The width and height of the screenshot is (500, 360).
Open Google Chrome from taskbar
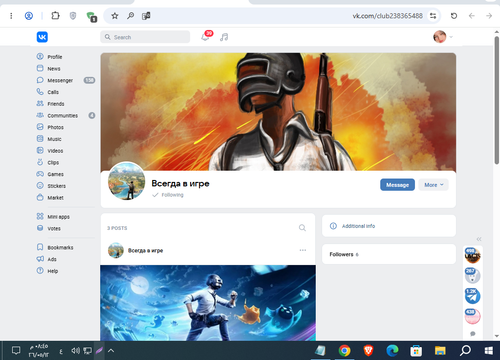[x=345, y=350]
